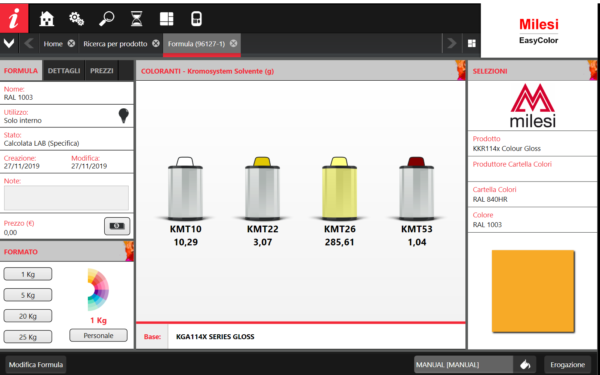The width and height of the screenshot is (600, 375).
Task: Open the red info icon
Action: [14, 18]
